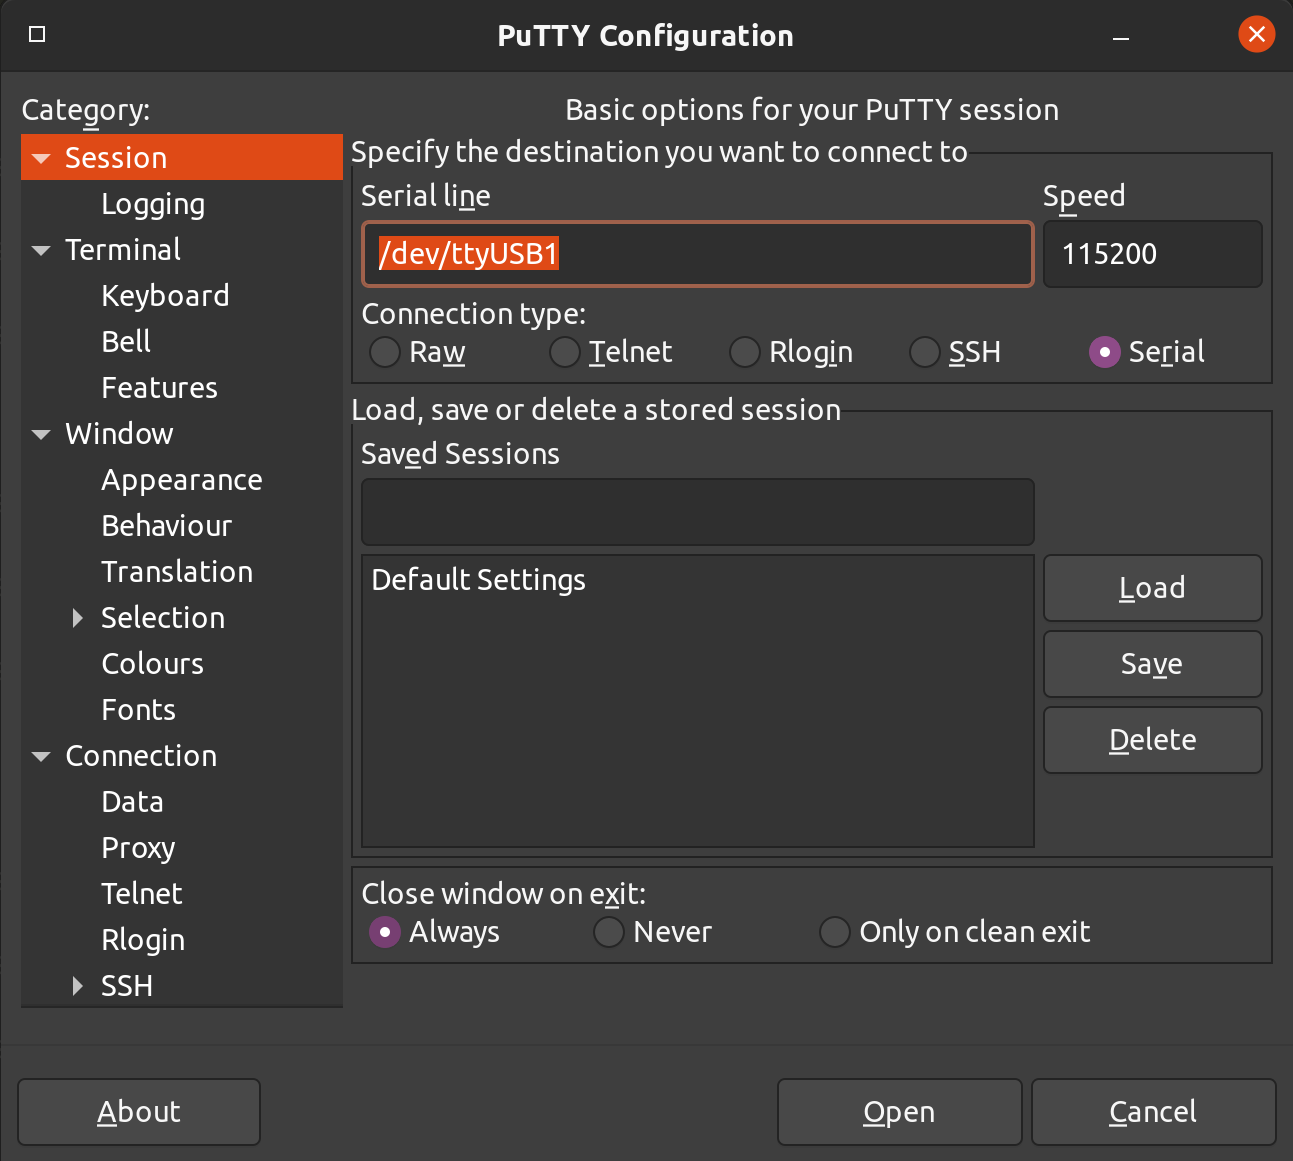This screenshot has width=1293, height=1161.
Task: Select 'Only on clean exit' option
Action: tap(834, 931)
